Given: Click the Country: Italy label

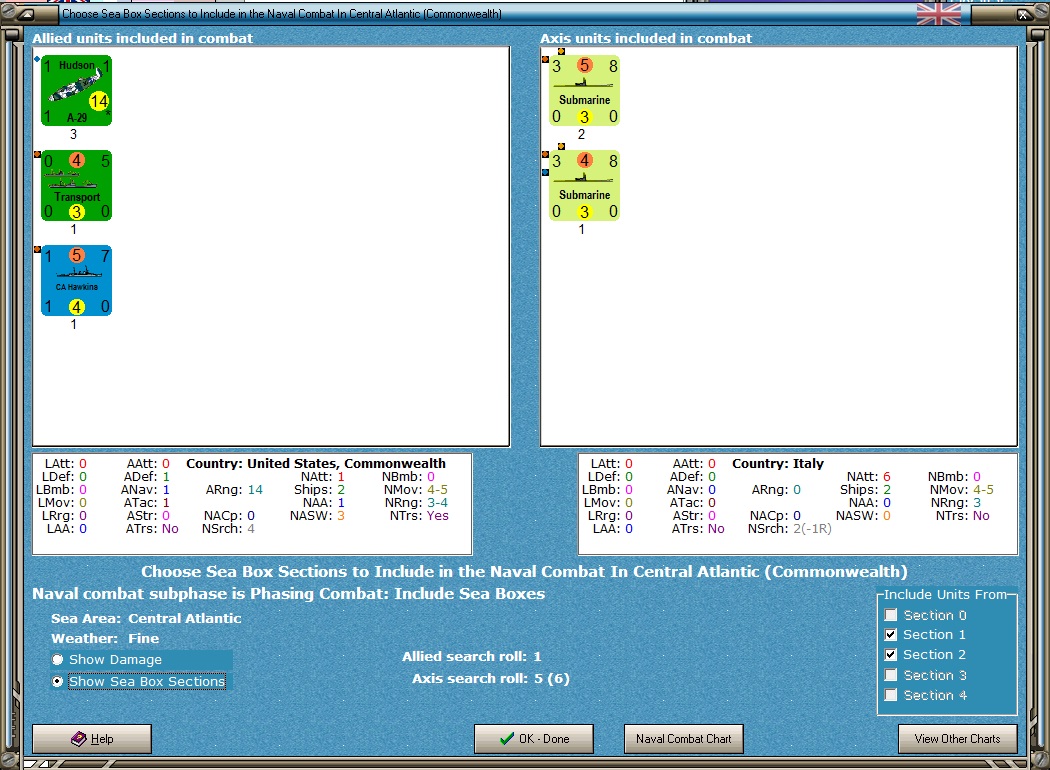Looking at the screenshot, I should [x=777, y=463].
